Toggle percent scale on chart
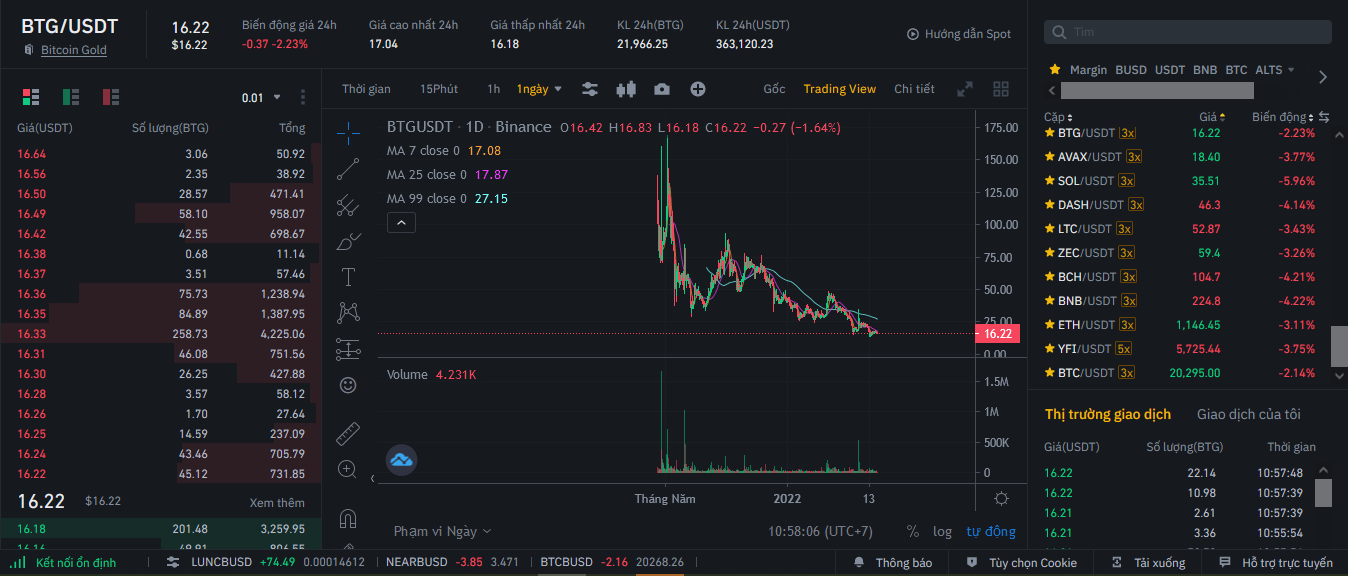 [x=912, y=532]
